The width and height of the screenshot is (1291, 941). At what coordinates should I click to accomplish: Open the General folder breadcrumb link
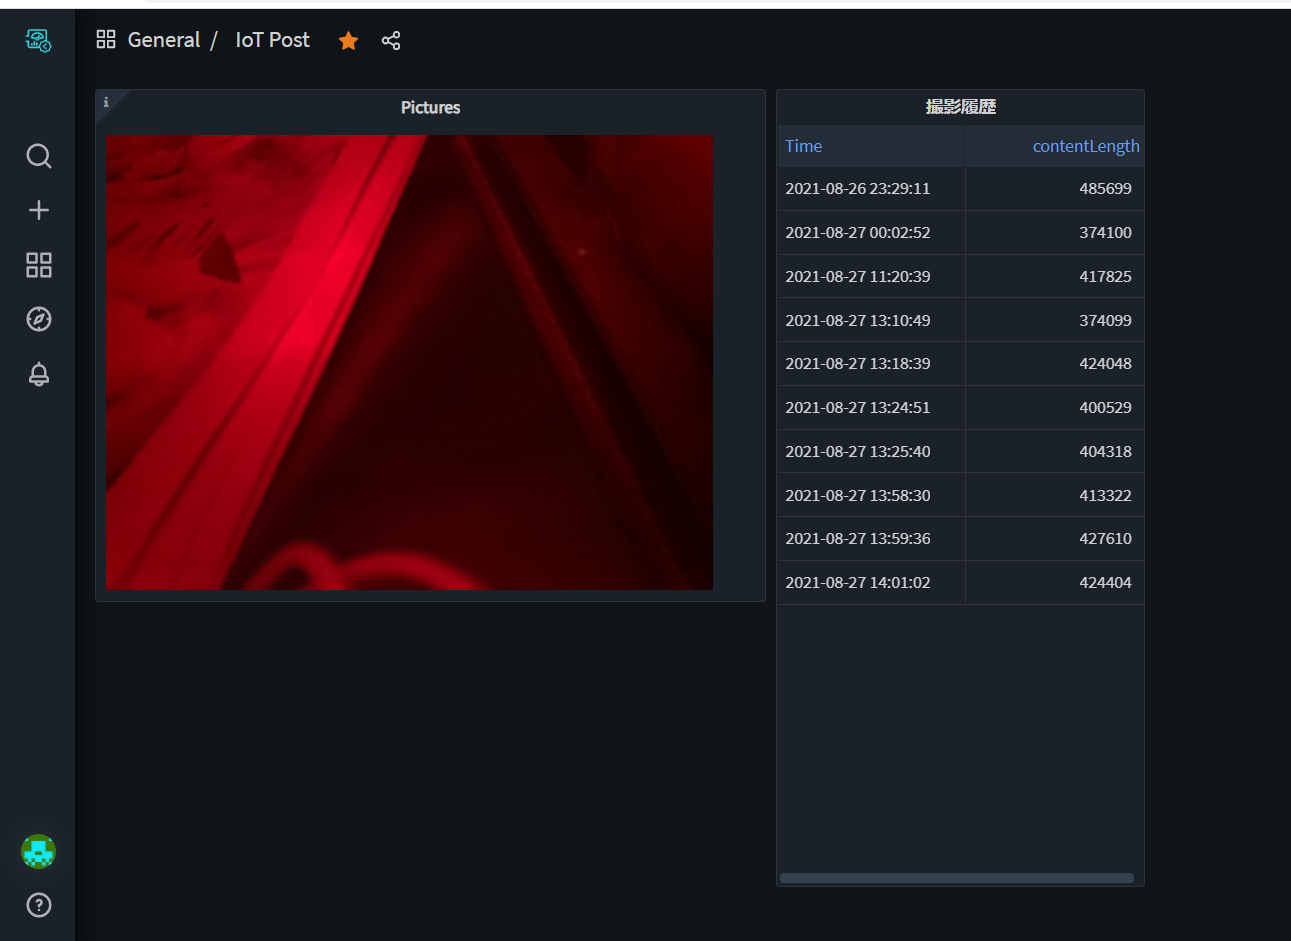[164, 40]
